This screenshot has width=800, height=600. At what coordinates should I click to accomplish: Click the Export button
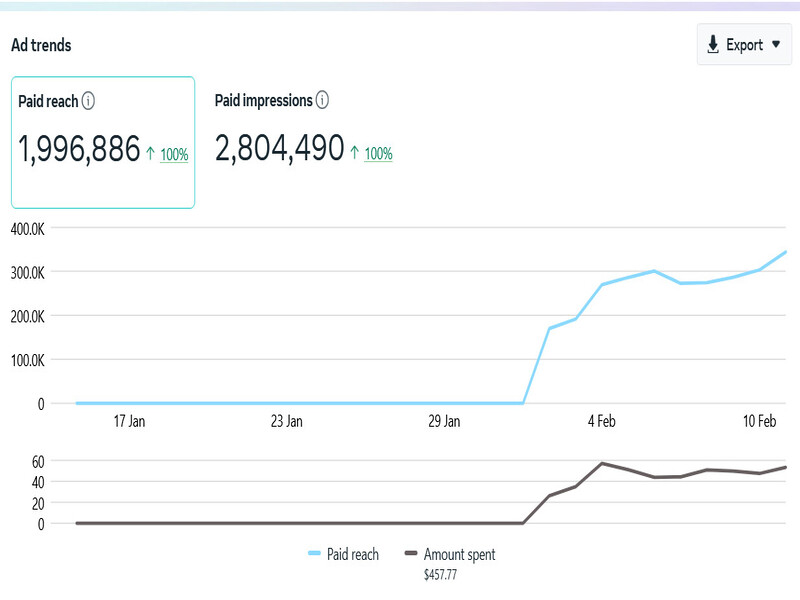(x=744, y=44)
